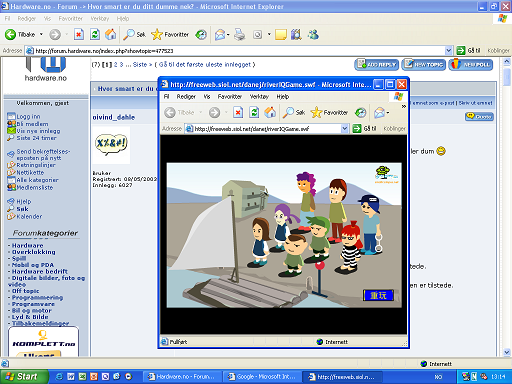Click the blue restart button in game
This screenshot has height=384, width=512.
378,295
